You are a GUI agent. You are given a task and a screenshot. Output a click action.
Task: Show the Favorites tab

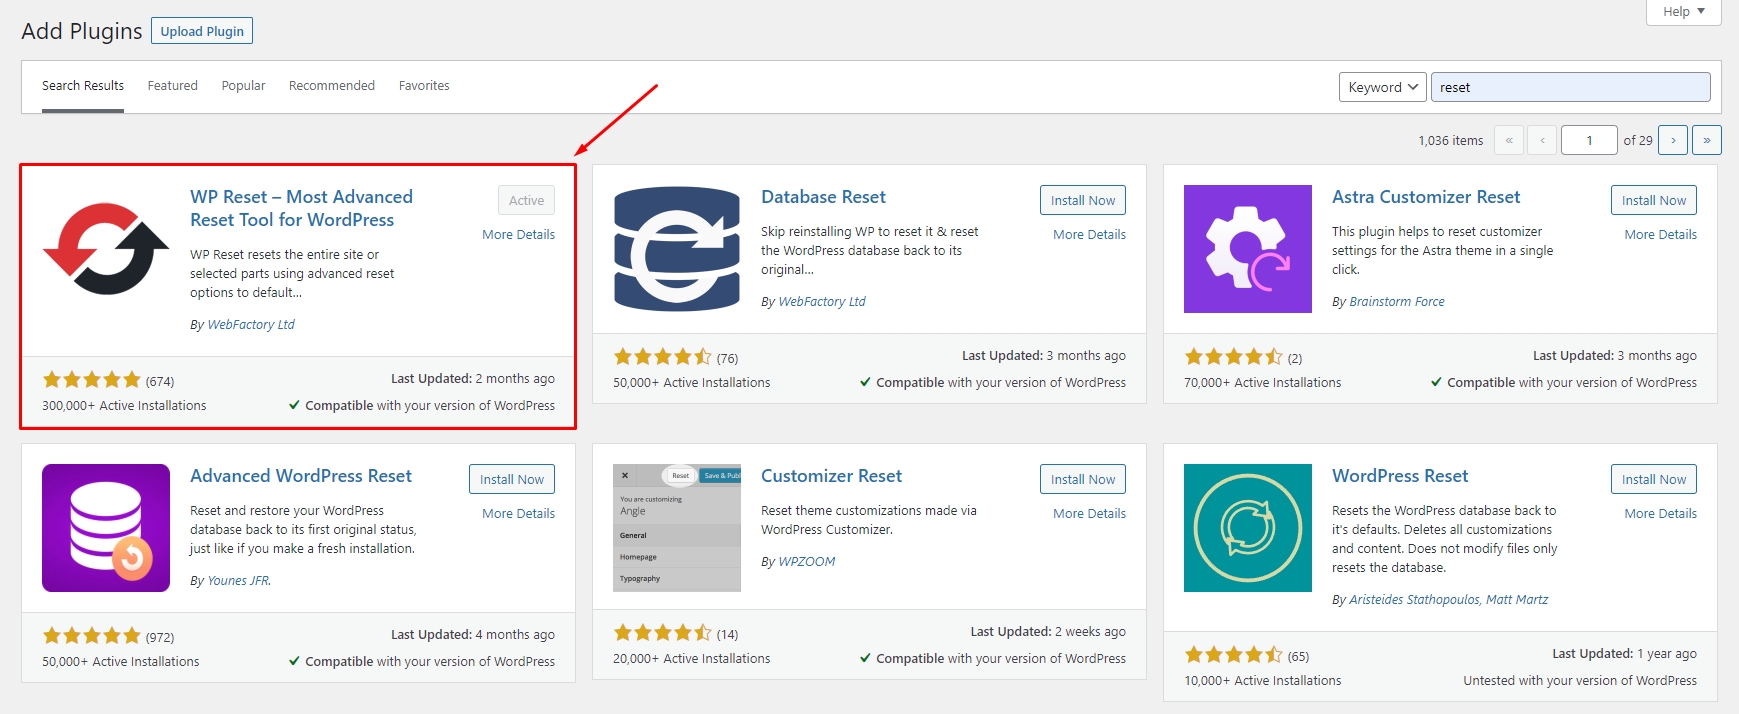(x=424, y=86)
